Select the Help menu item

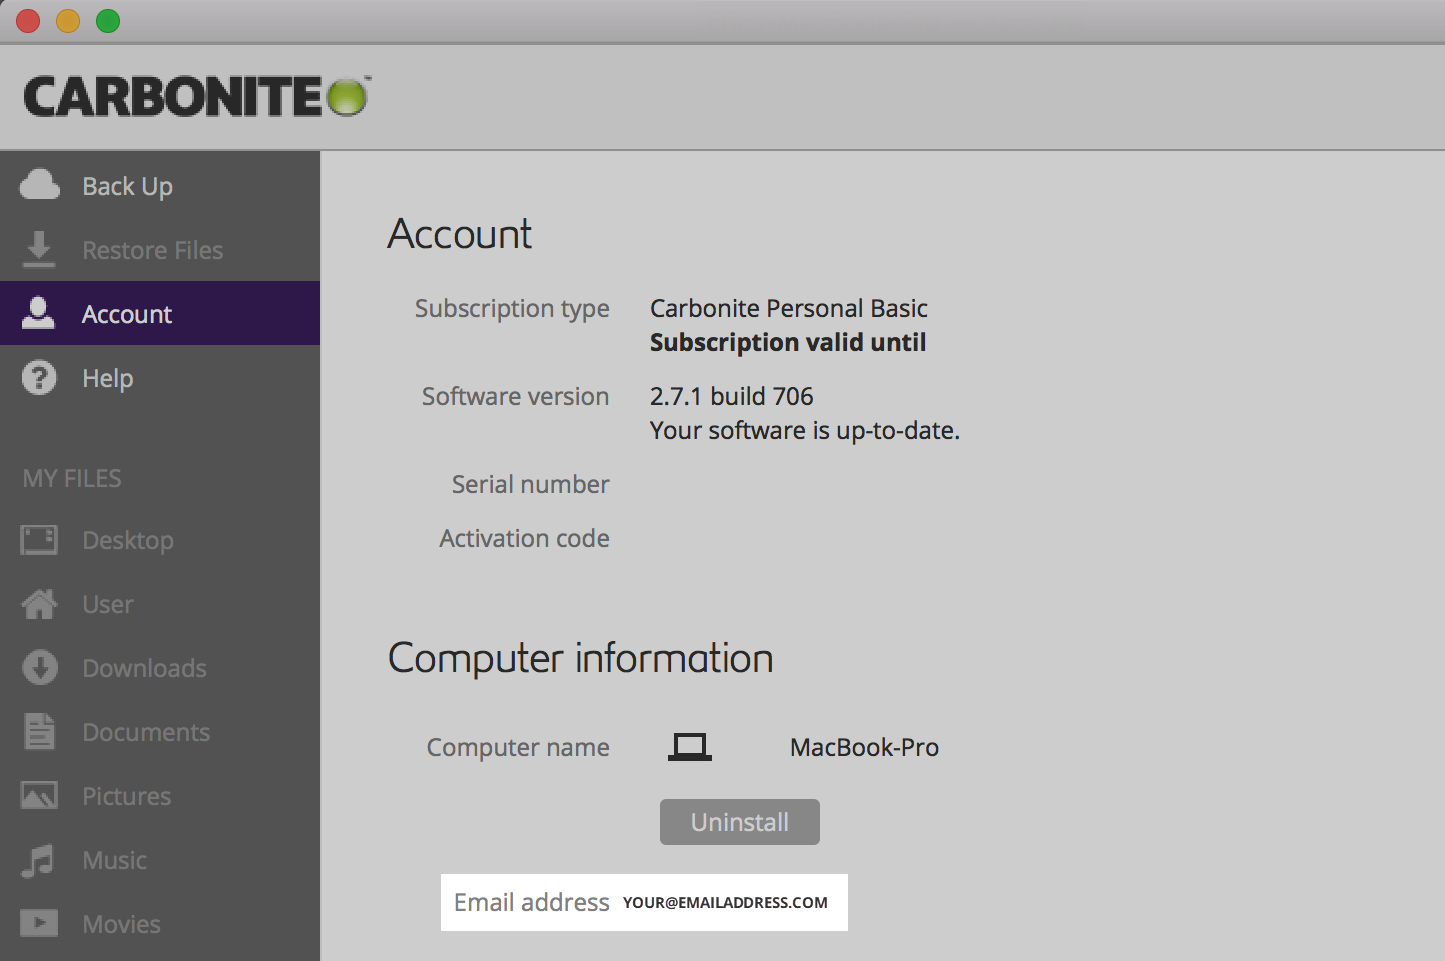point(107,378)
